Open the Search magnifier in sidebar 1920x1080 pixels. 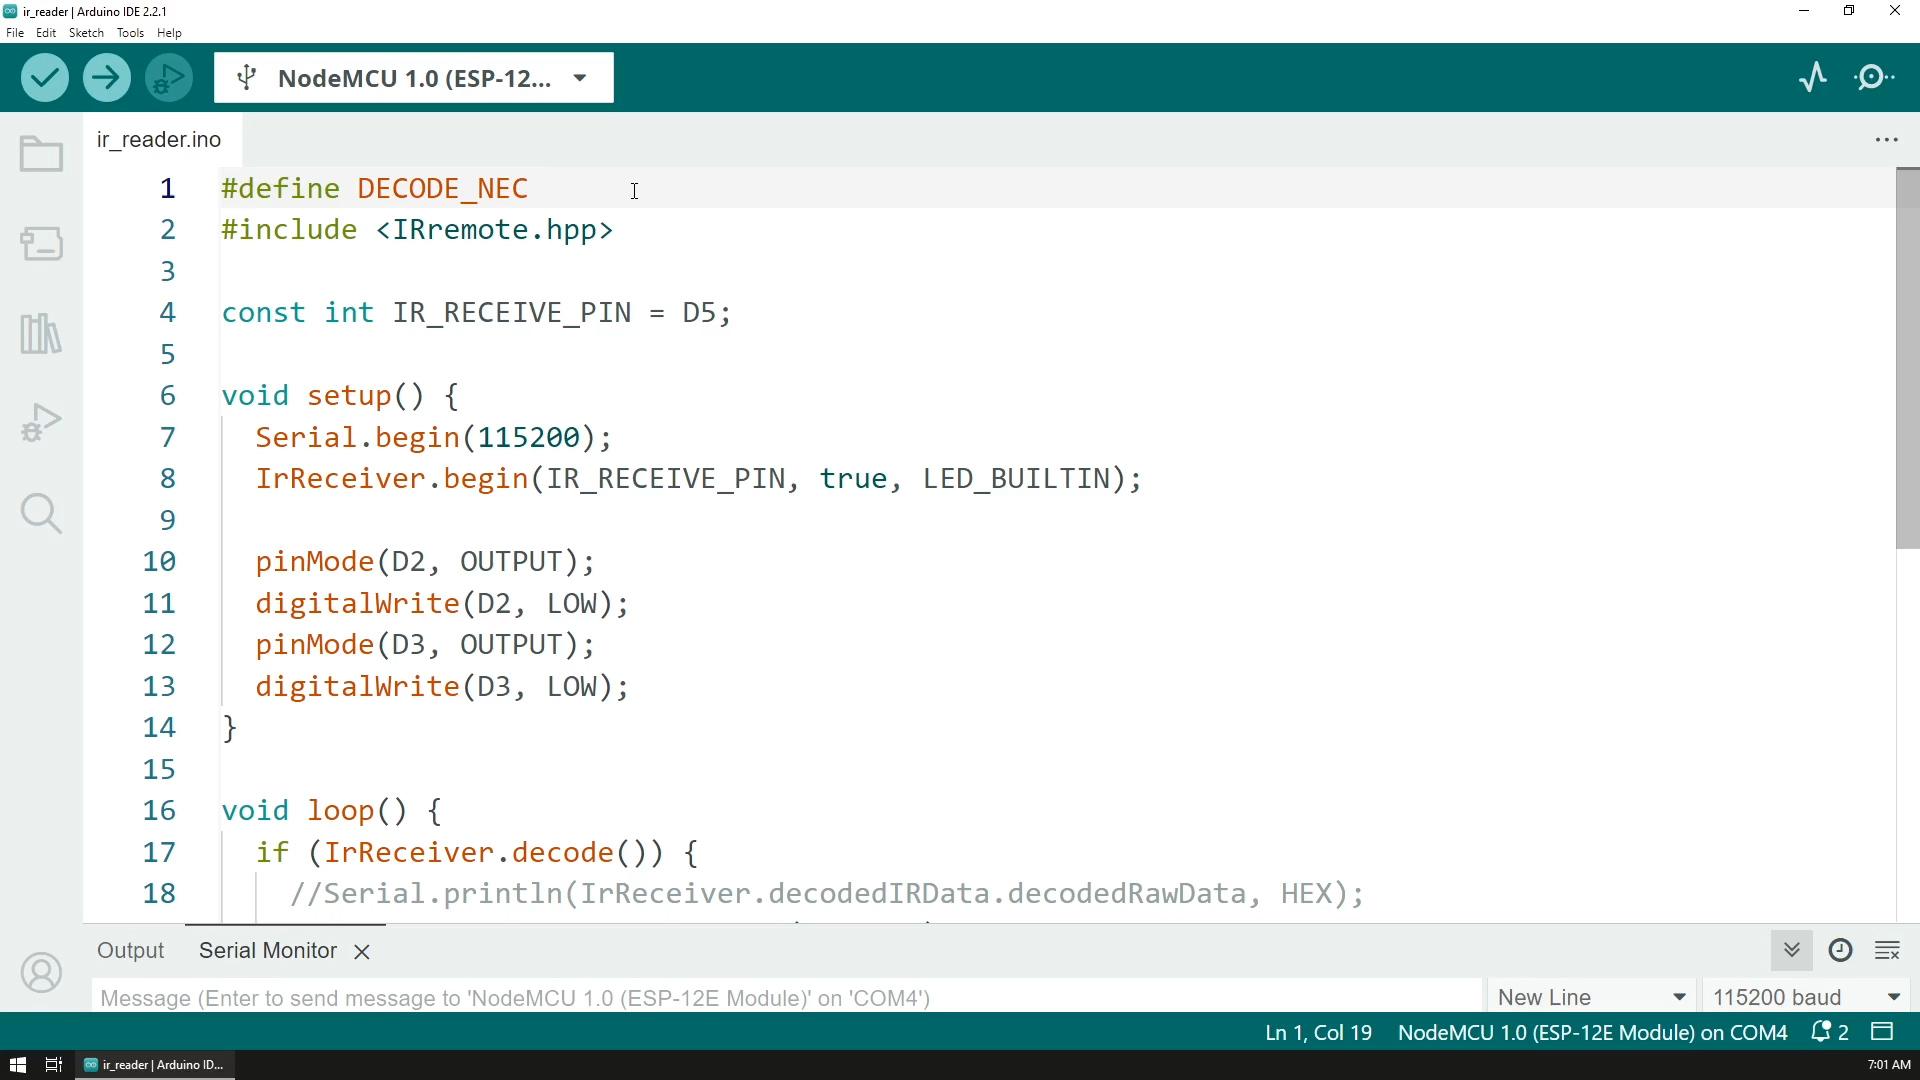click(41, 514)
